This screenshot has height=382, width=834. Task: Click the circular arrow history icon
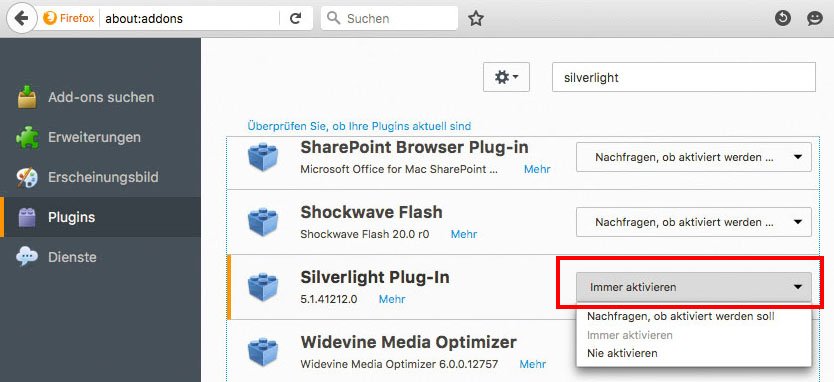pos(782,19)
